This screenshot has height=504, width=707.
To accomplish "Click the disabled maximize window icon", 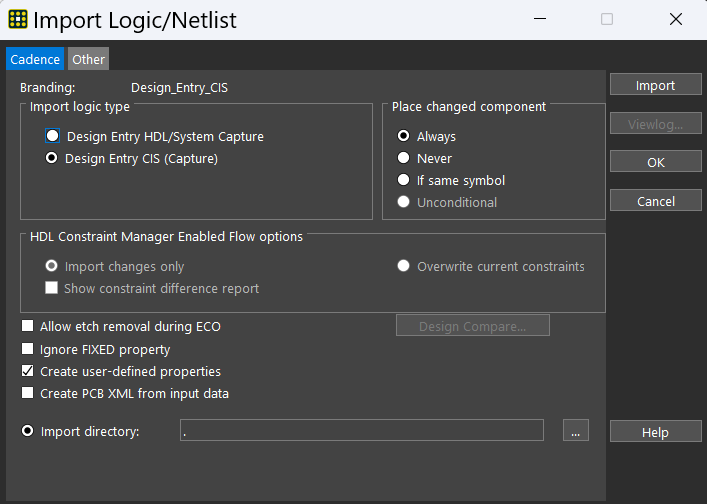I will 607,19.
